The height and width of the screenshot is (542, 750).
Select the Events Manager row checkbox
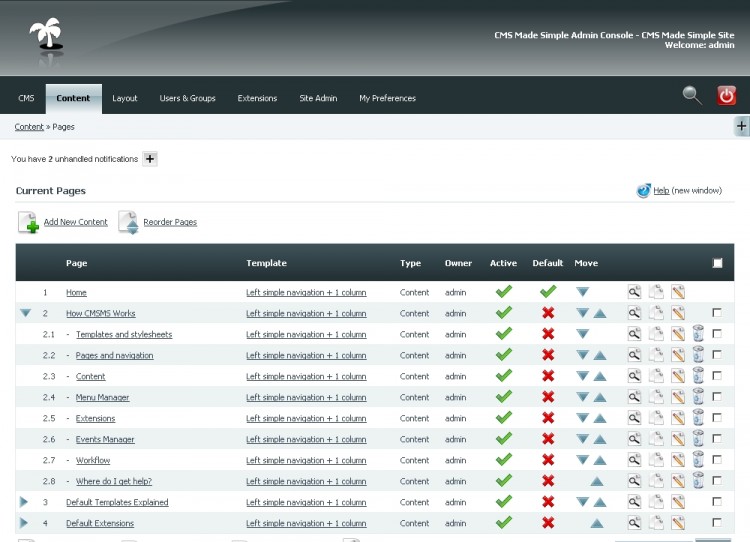pos(717,438)
